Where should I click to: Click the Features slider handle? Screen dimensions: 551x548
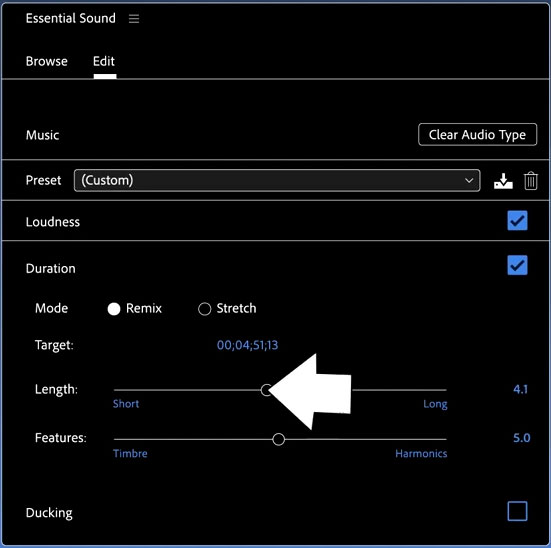click(278, 439)
